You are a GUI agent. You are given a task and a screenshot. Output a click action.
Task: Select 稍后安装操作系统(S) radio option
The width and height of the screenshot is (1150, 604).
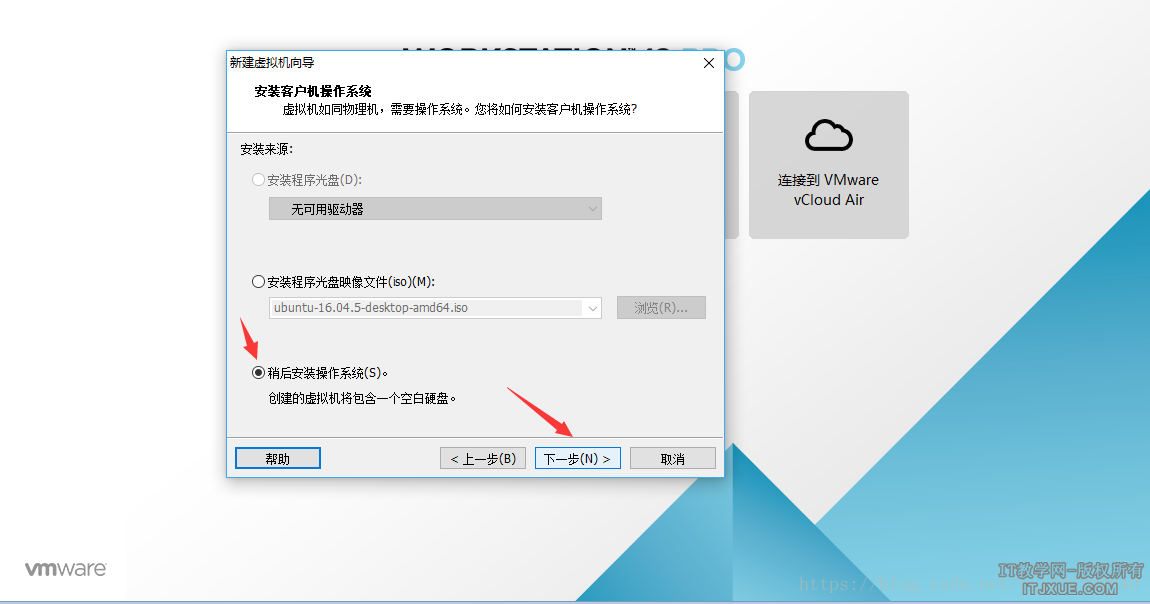pos(258,372)
